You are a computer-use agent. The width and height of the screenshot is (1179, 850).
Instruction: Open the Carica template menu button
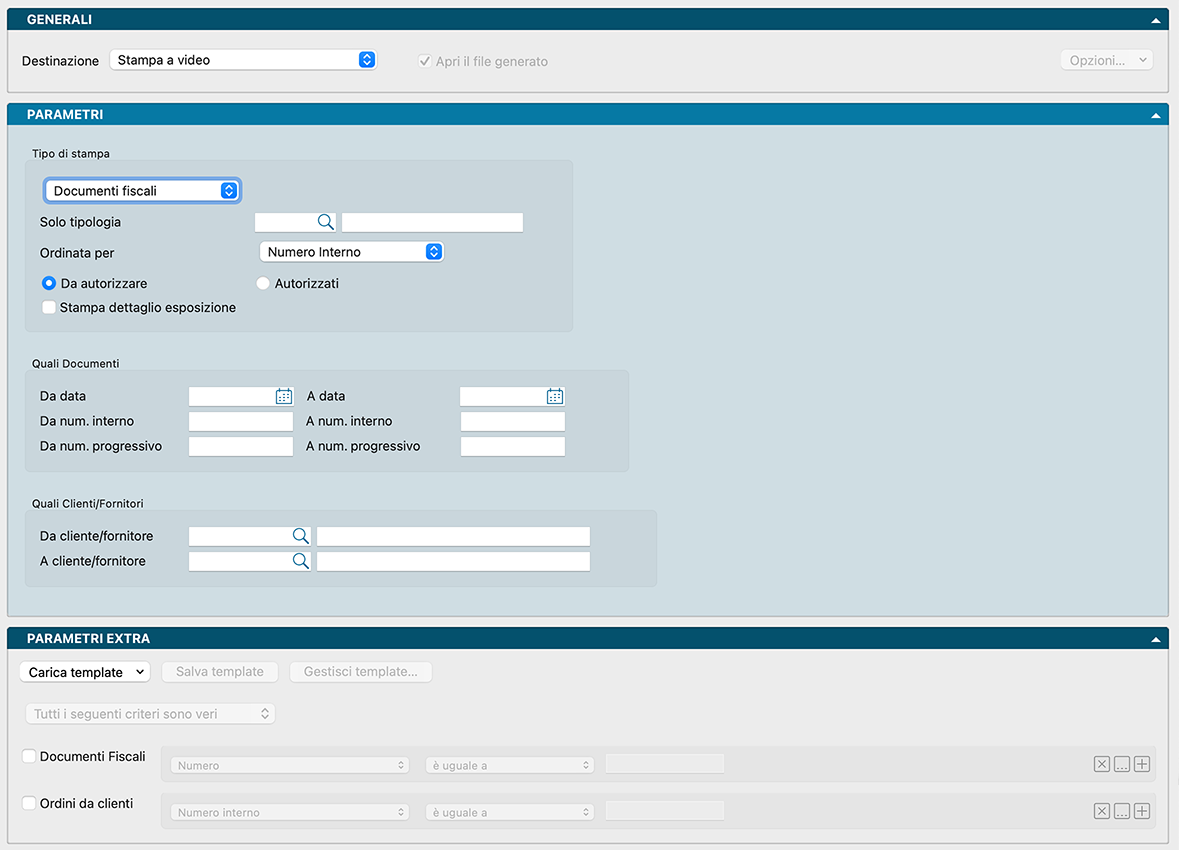tap(85, 672)
